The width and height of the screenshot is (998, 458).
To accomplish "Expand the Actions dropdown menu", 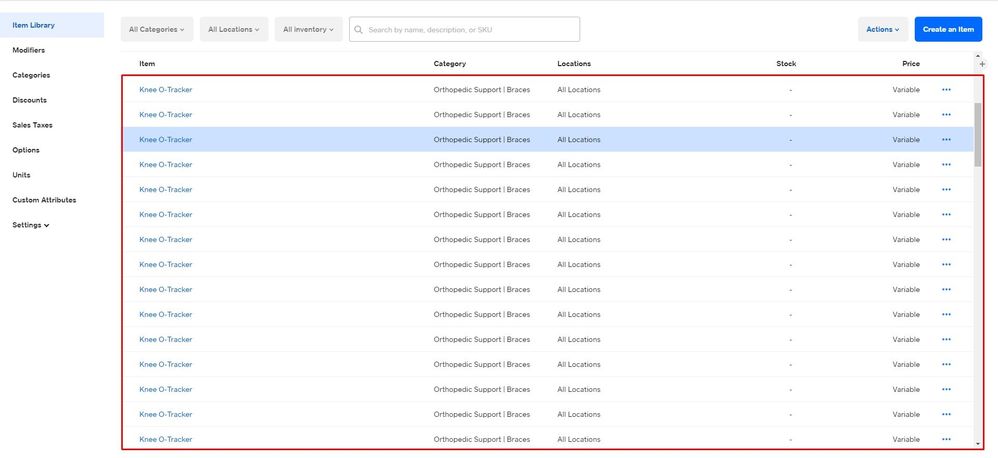I will (882, 30).
